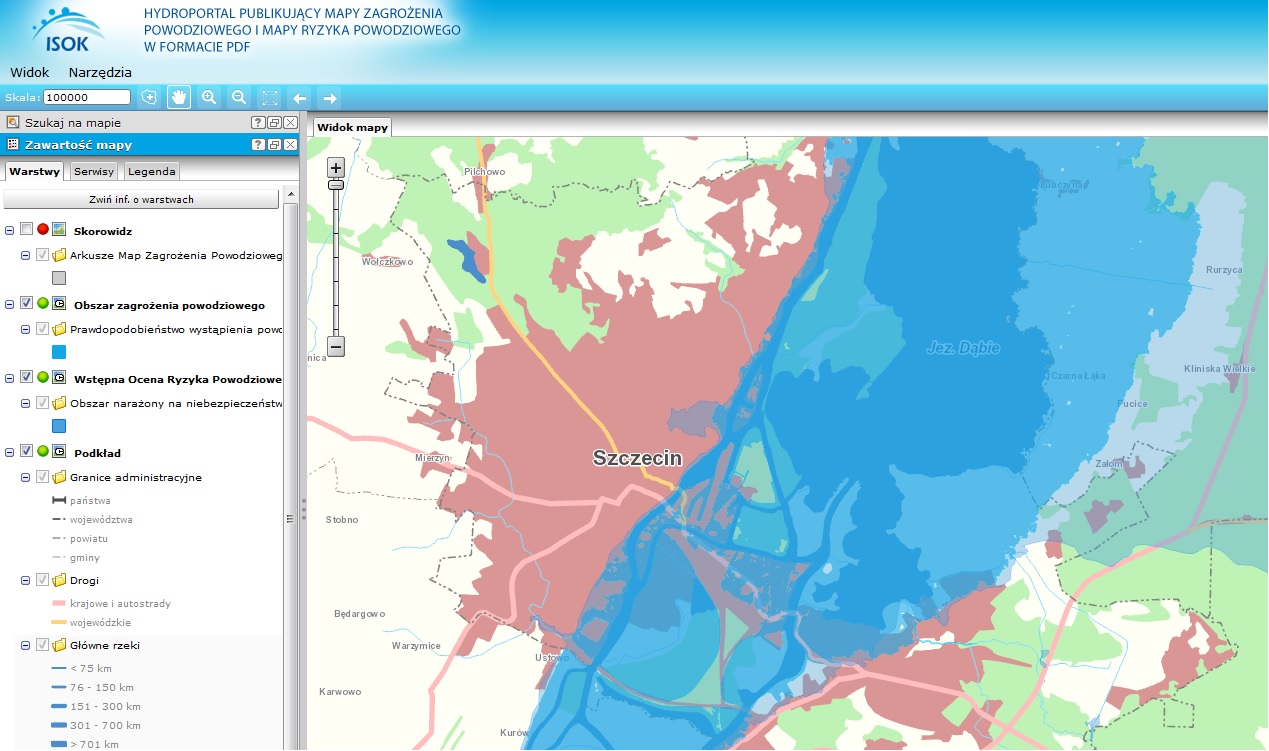
Task: Collapse the Skorowidz layer group
Action: click(9, 230)
